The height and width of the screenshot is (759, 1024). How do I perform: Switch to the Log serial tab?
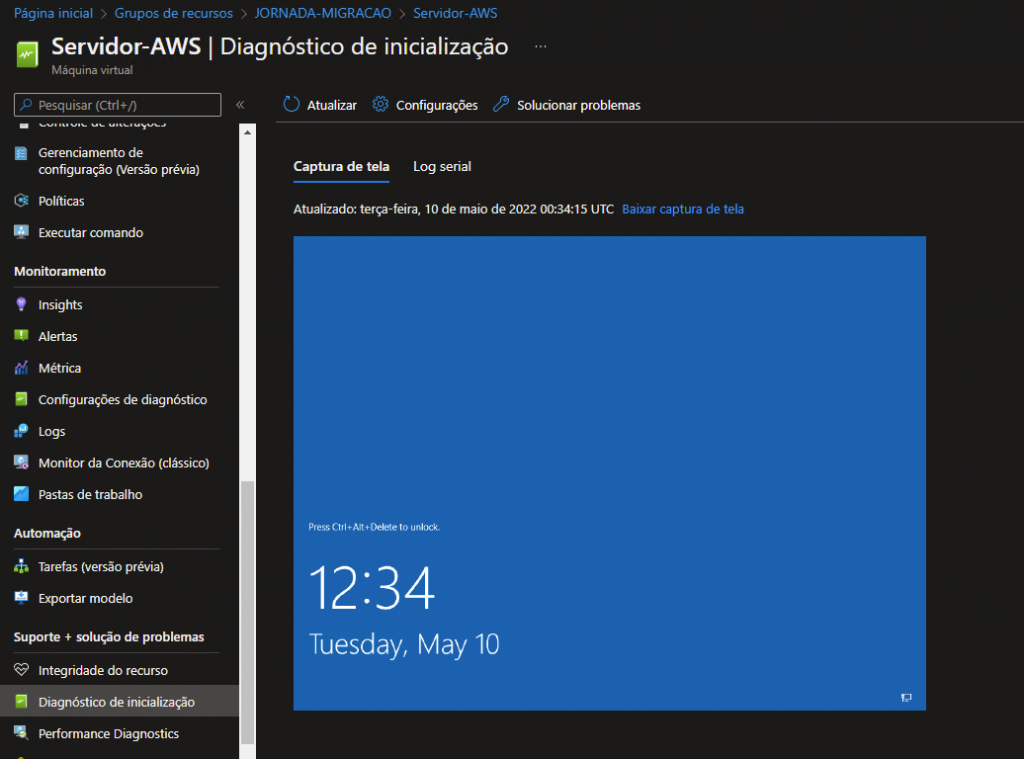pos(442,167)
